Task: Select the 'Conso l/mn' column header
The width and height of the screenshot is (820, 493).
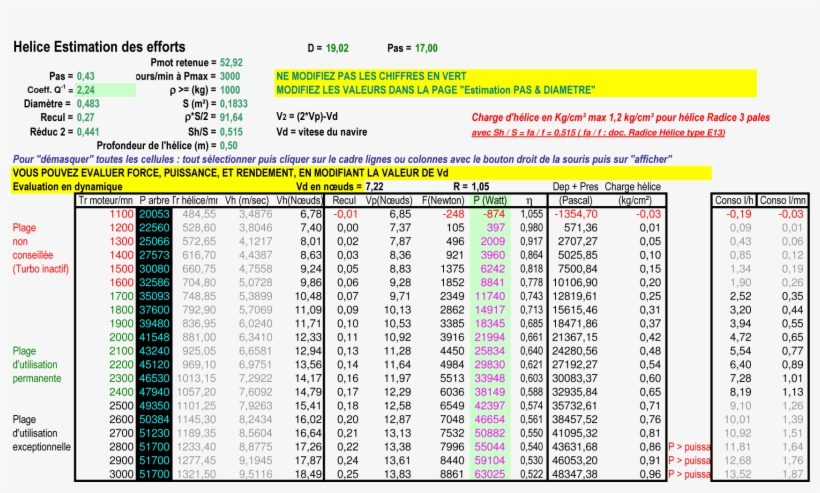Action: [x=783, y=200]
